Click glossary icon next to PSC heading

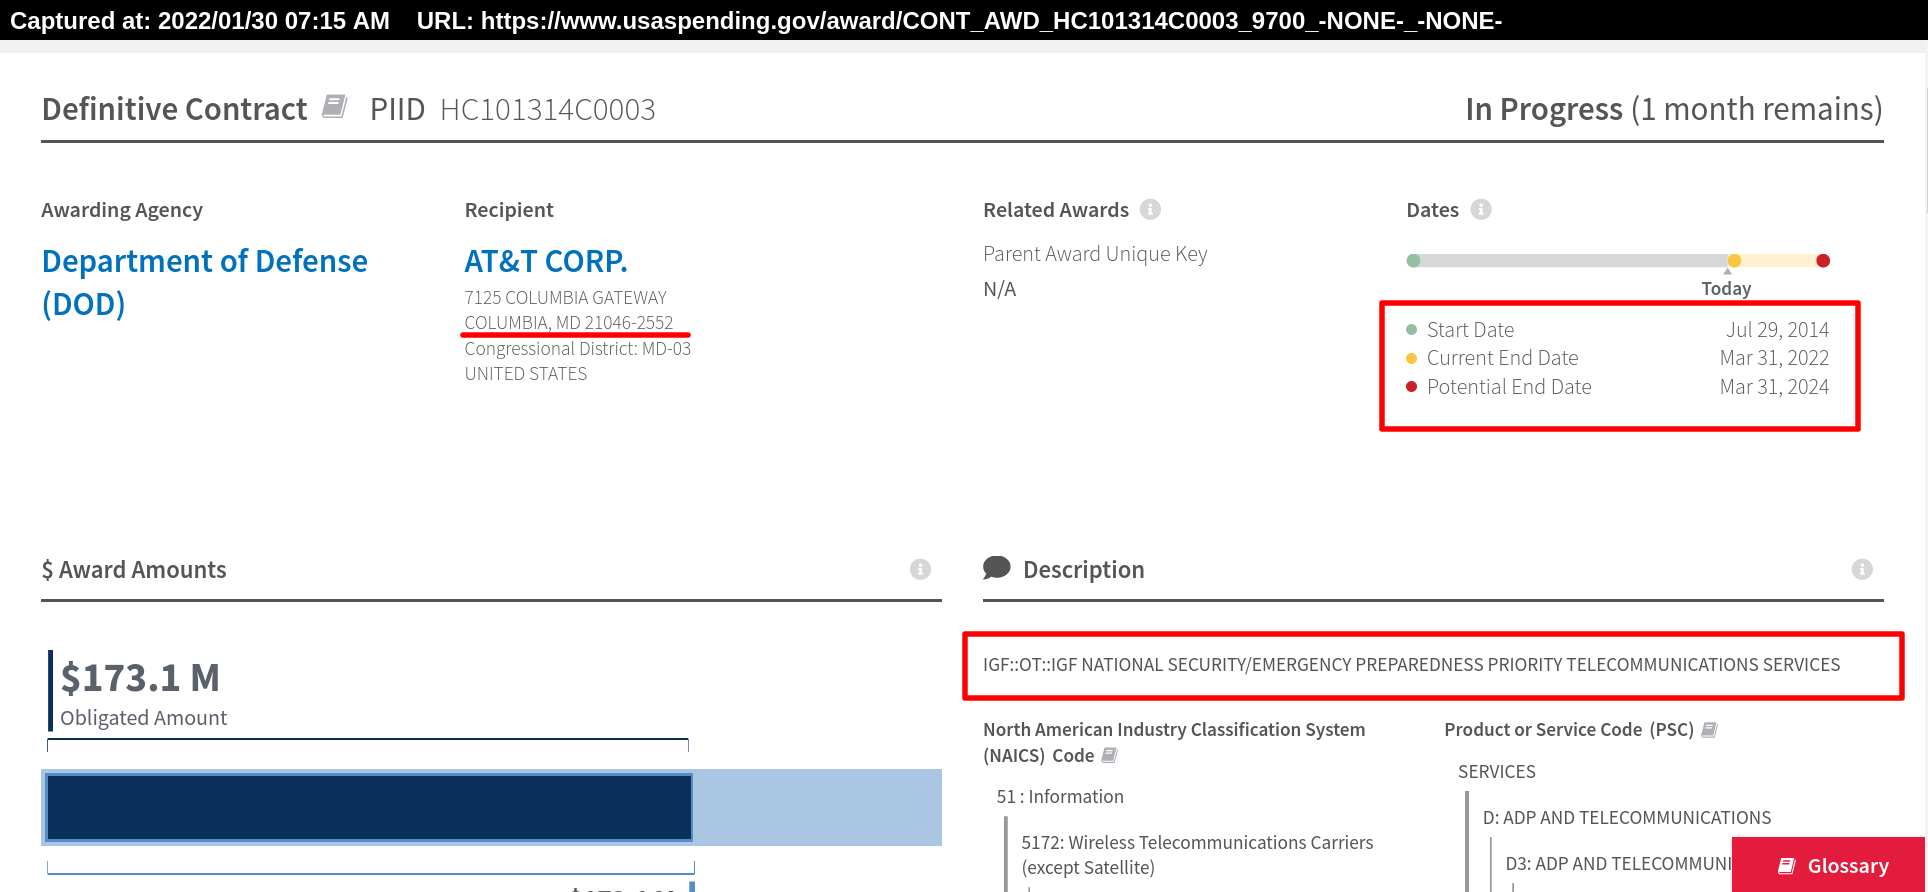[x=1709, y=730]
